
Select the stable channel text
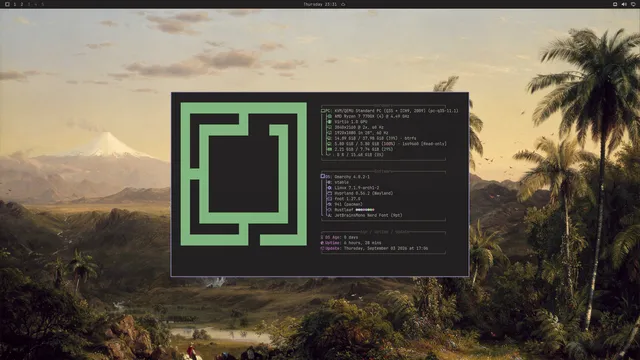(x=342, y=182)
